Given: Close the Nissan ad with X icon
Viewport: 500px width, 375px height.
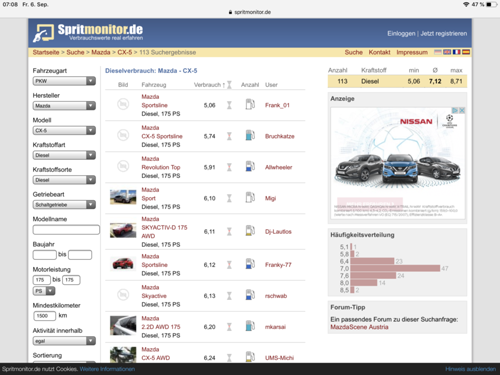Looking at the screenshot, I should tap(462, 110).
